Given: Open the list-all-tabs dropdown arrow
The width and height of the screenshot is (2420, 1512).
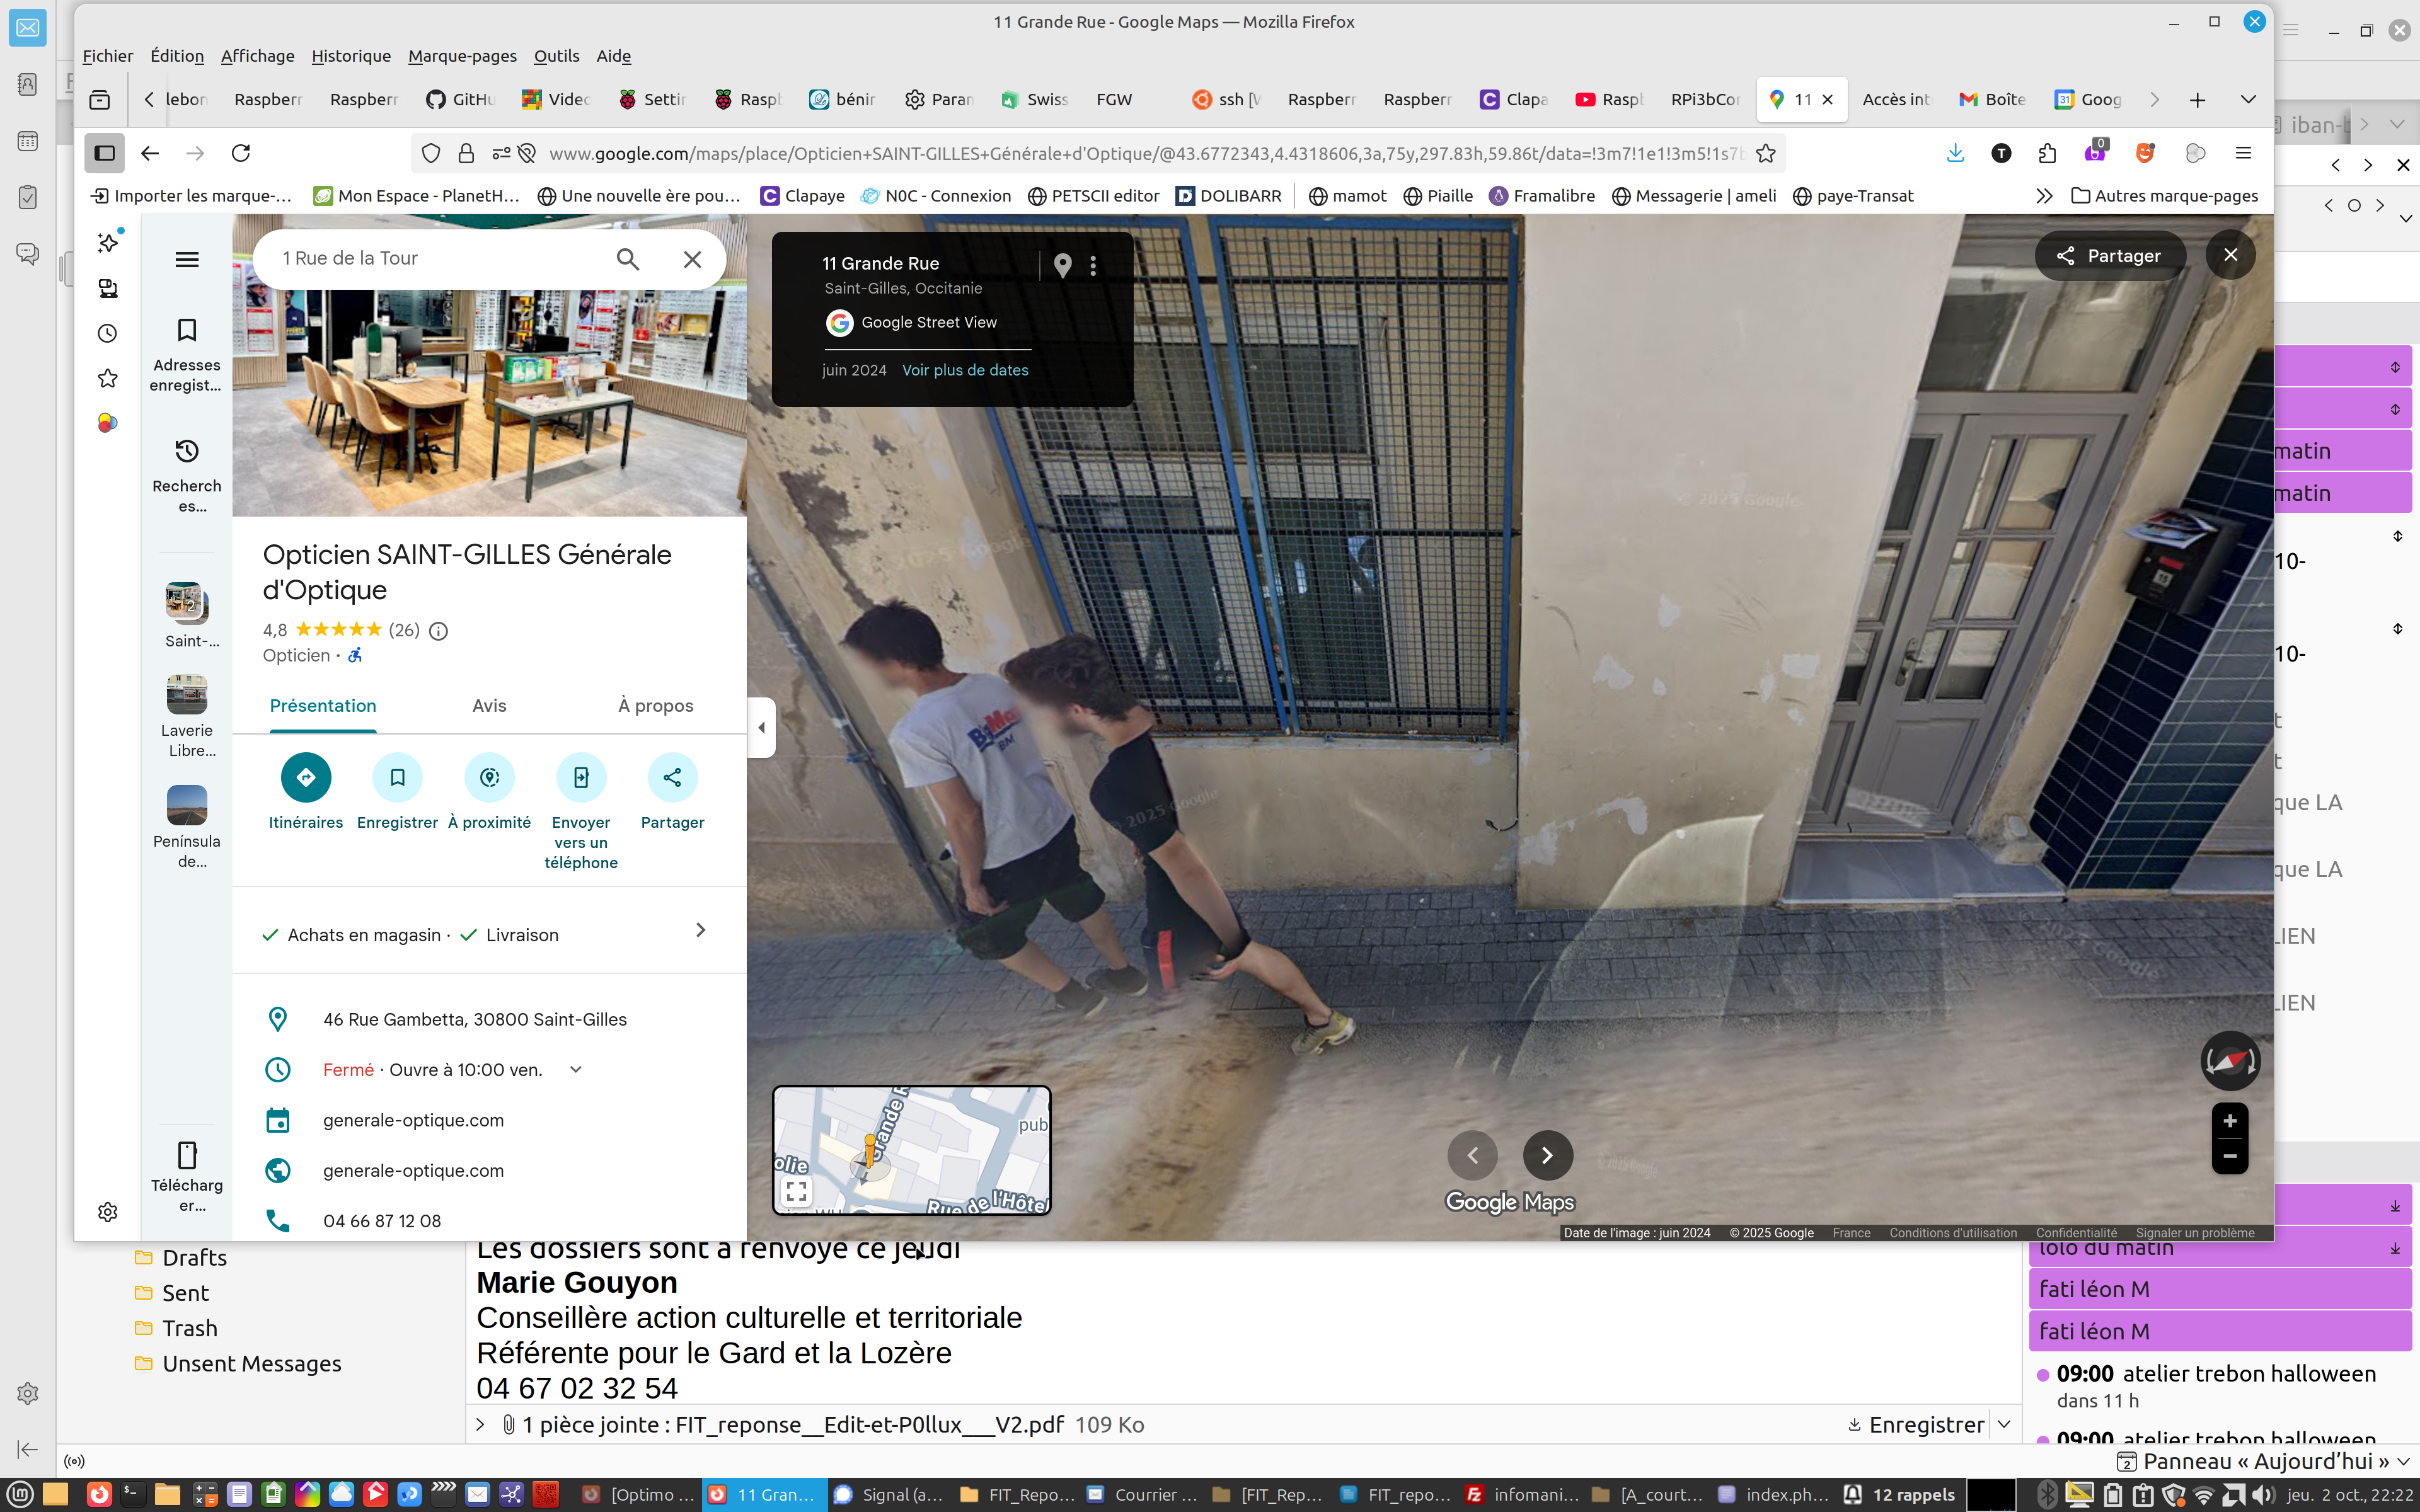Looking at the screenshot, I should pos(2248,99).
